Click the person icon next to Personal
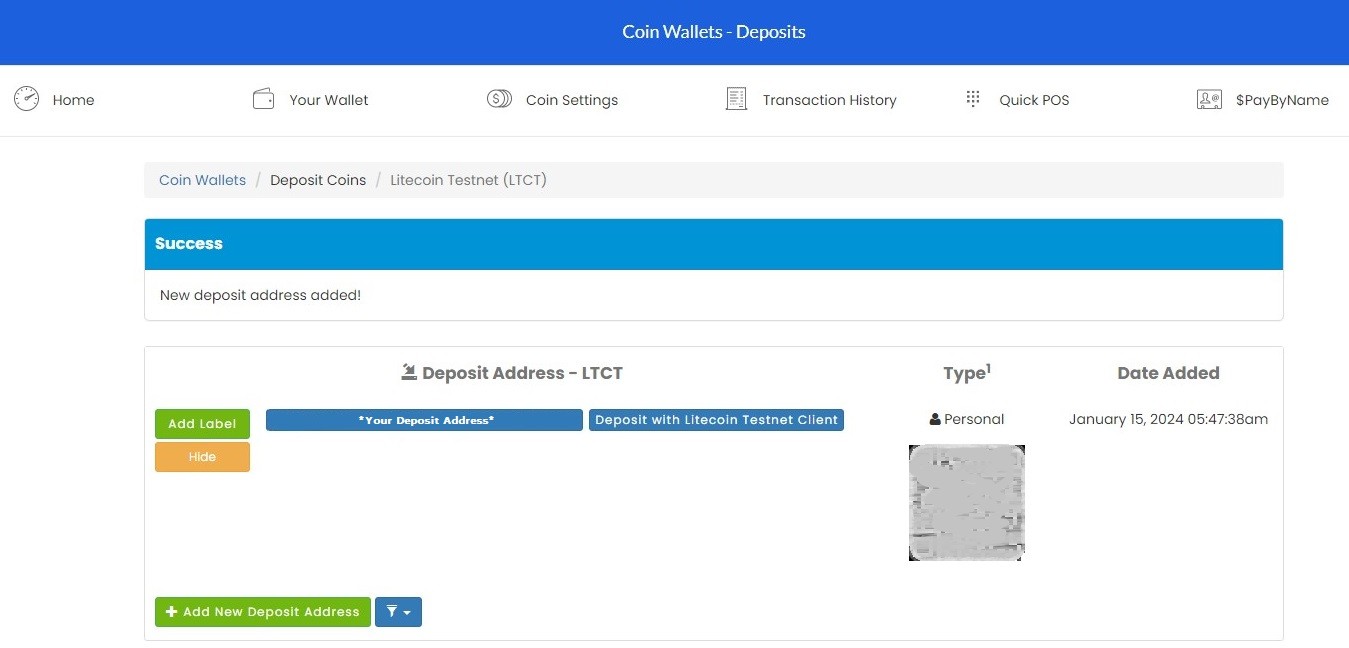 click(934, 418)
